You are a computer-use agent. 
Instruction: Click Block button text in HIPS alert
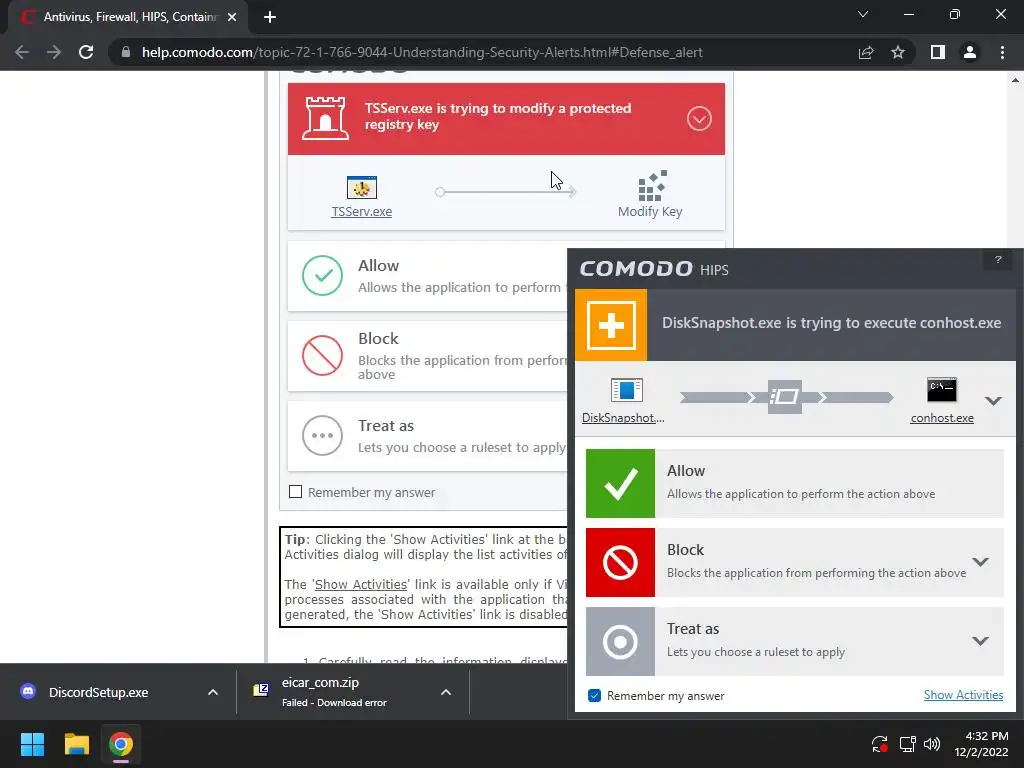click(x=685, y=550)
